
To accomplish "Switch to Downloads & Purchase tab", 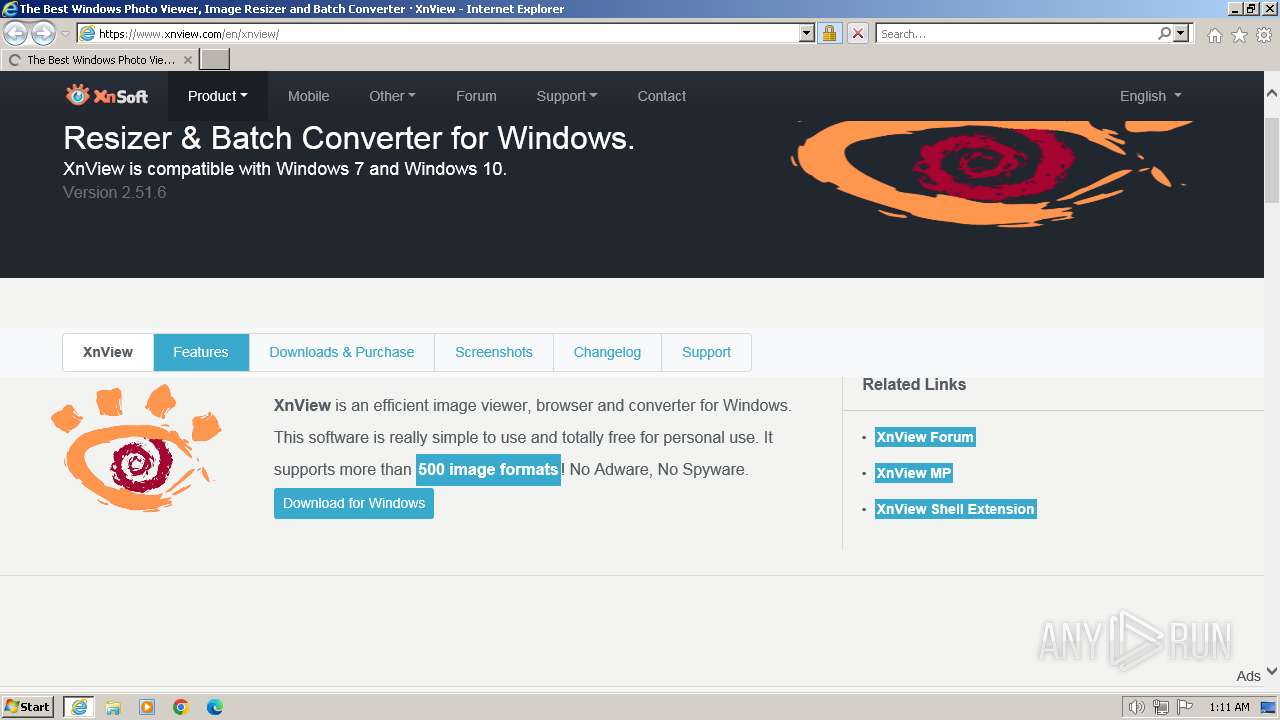I will point(342,352).
